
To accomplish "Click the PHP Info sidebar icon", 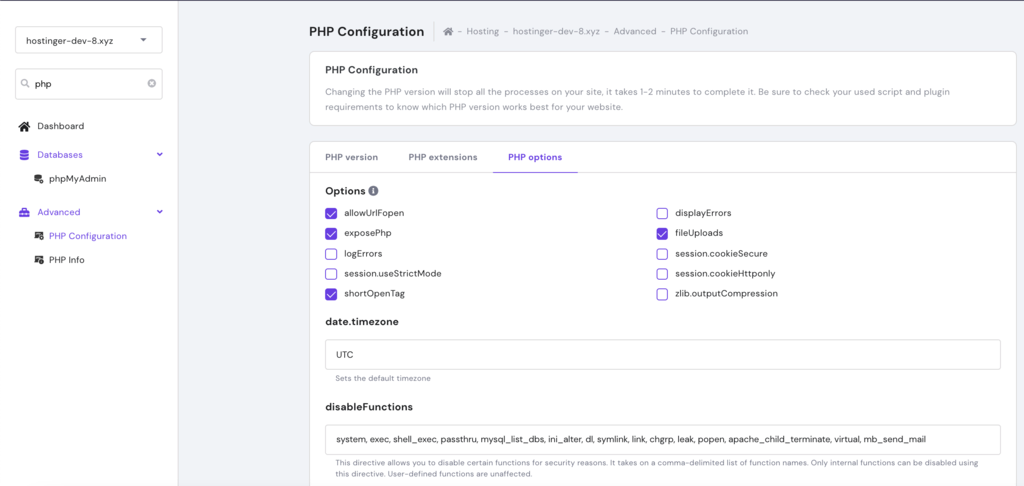I will [39, 260].
